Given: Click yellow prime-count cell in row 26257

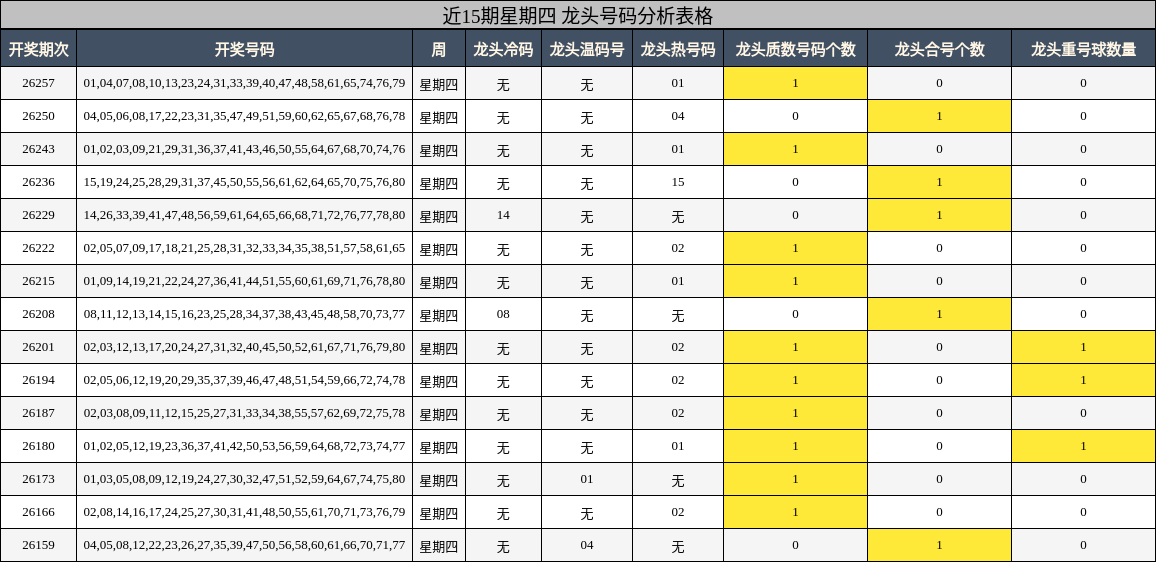Looking at the screenshot, I should pos(795,83).
